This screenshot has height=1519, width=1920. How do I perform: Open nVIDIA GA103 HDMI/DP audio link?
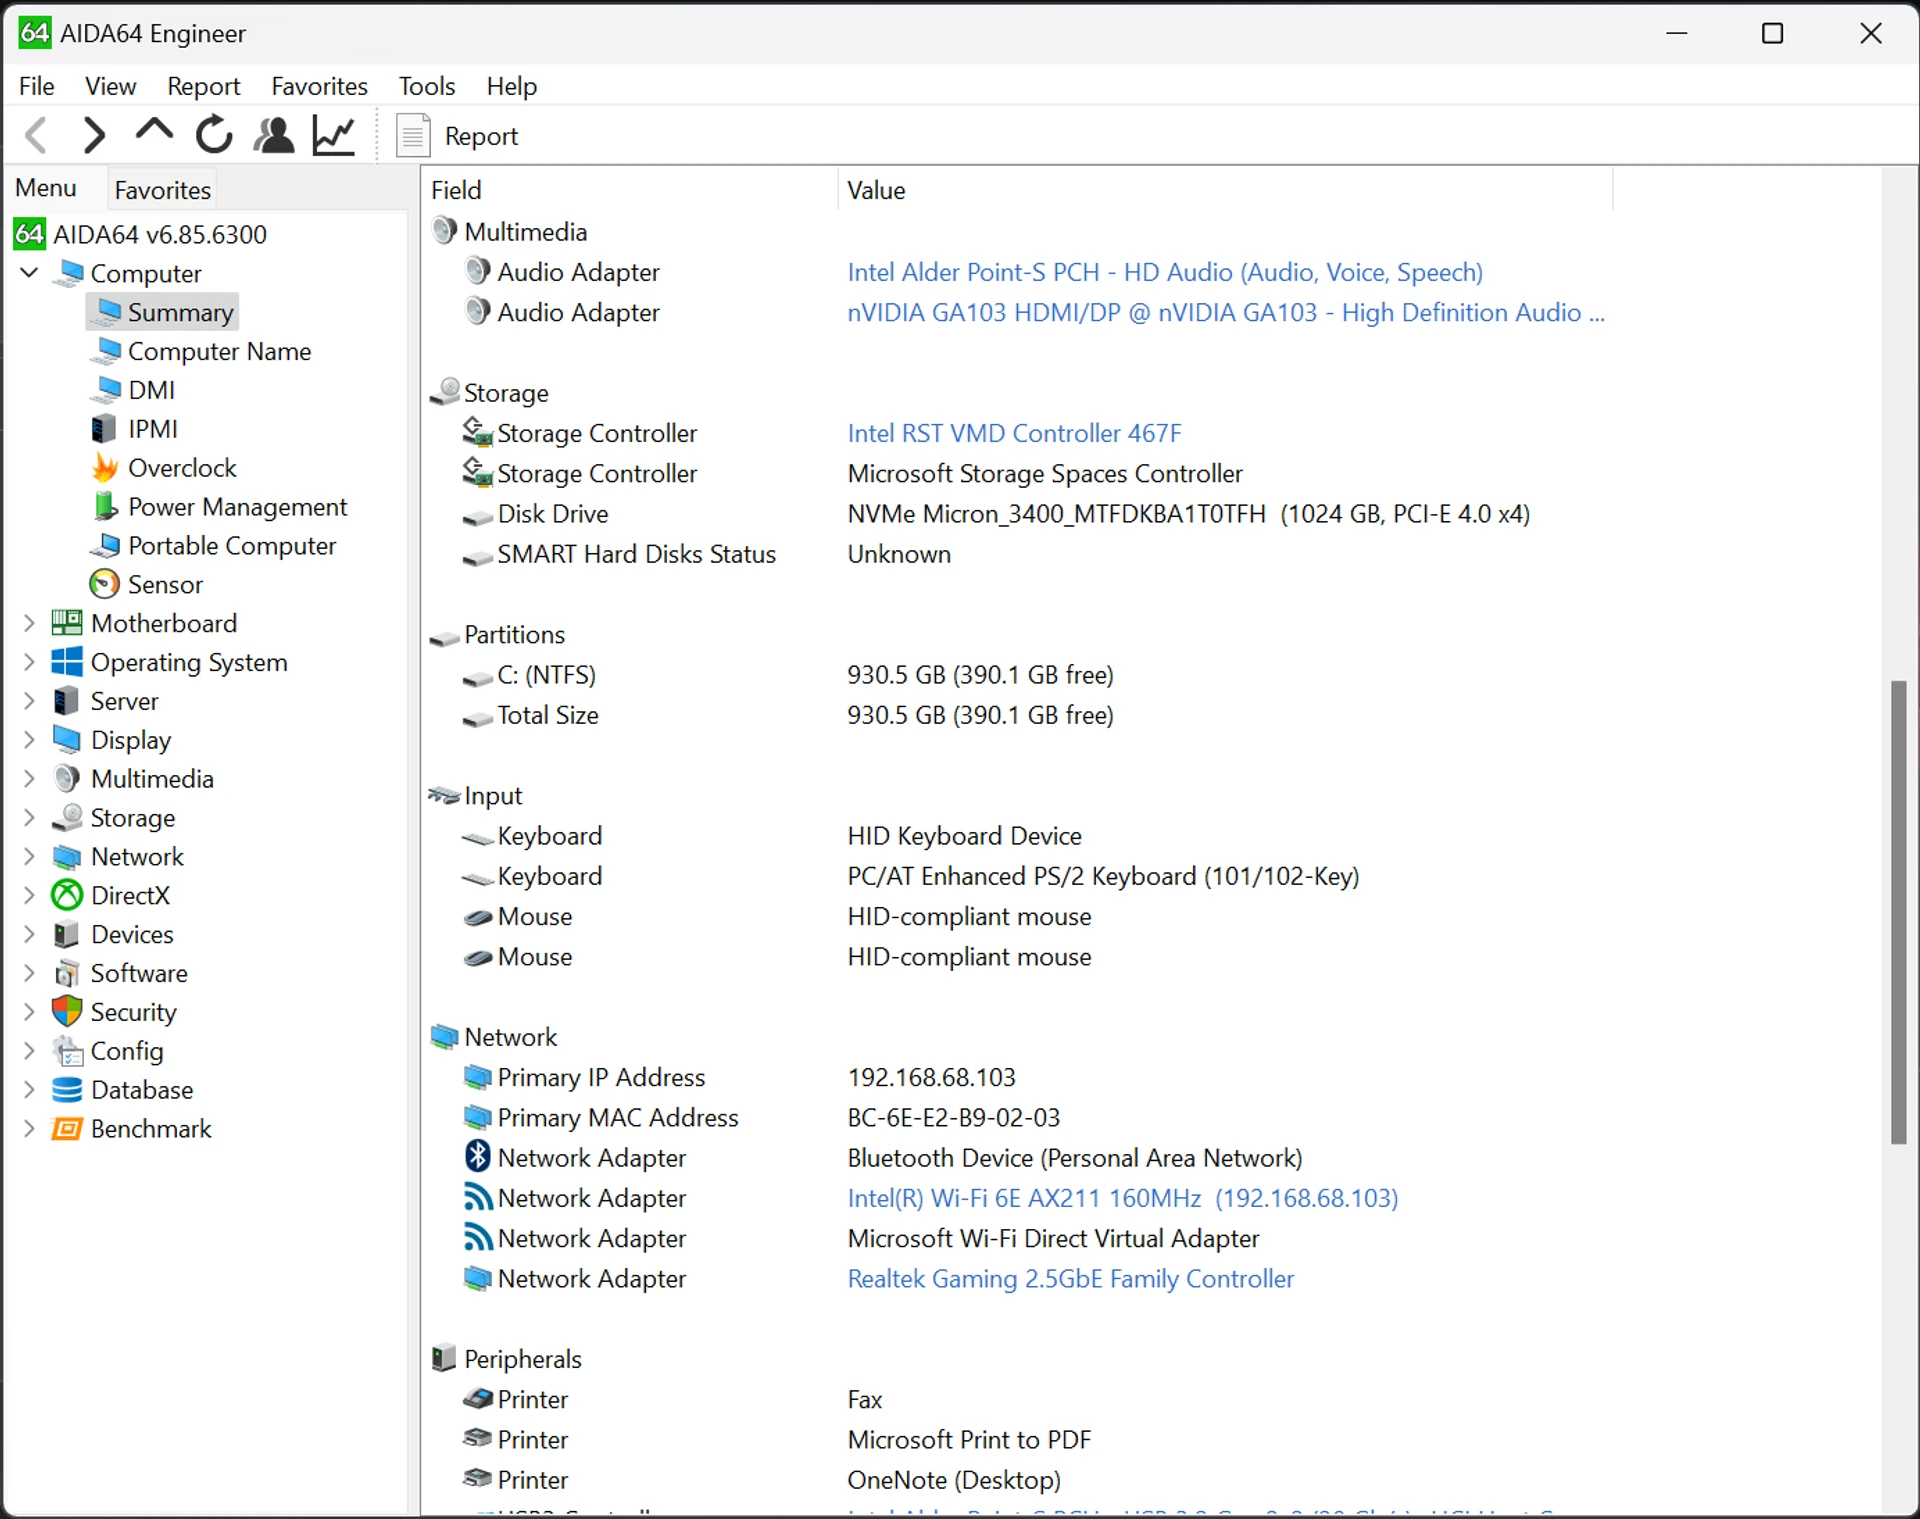tap(1226, 312)
